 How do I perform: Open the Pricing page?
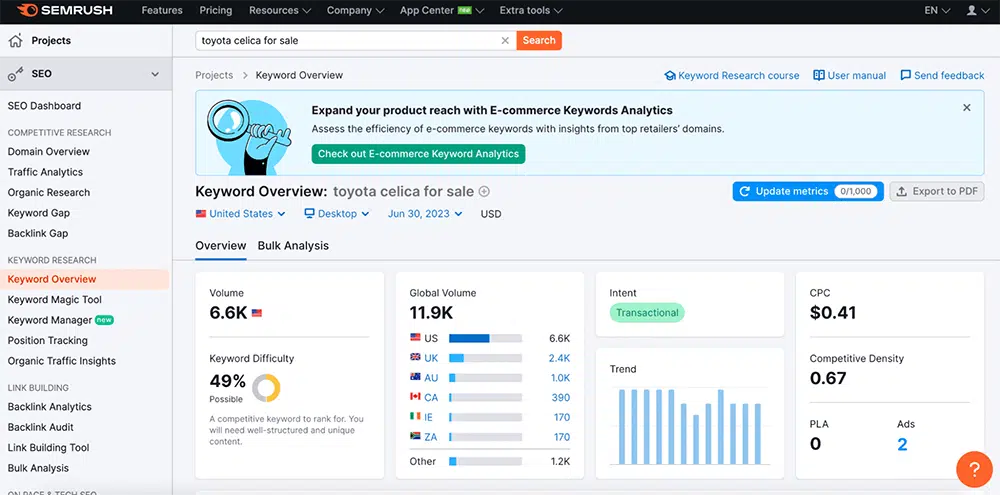tap(216, 10)
